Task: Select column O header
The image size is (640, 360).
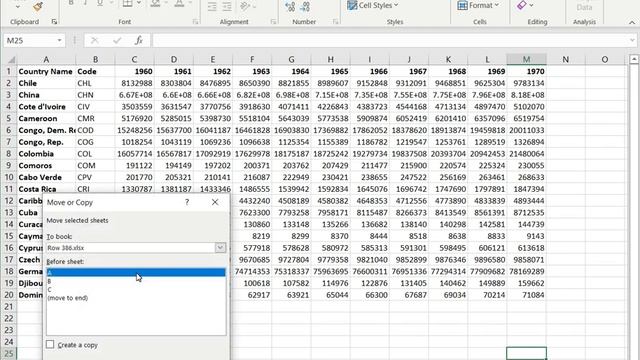Action: click(605, 60)
